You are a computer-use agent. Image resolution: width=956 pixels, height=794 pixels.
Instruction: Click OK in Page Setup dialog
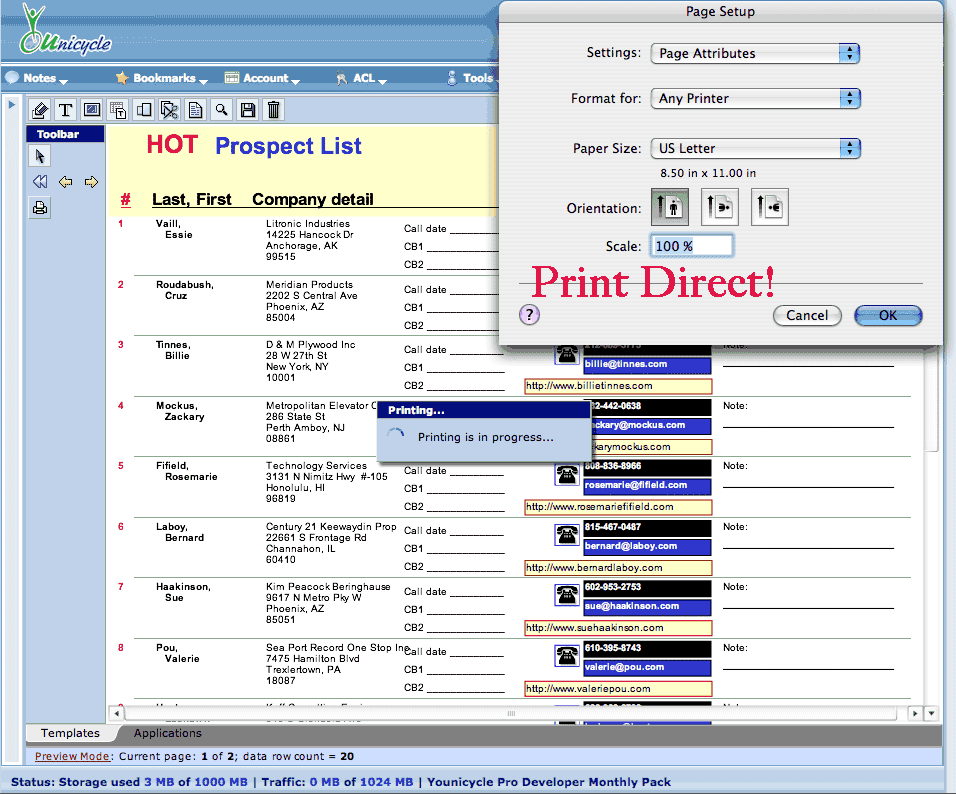pyautogui.click(x=888, y=315)
